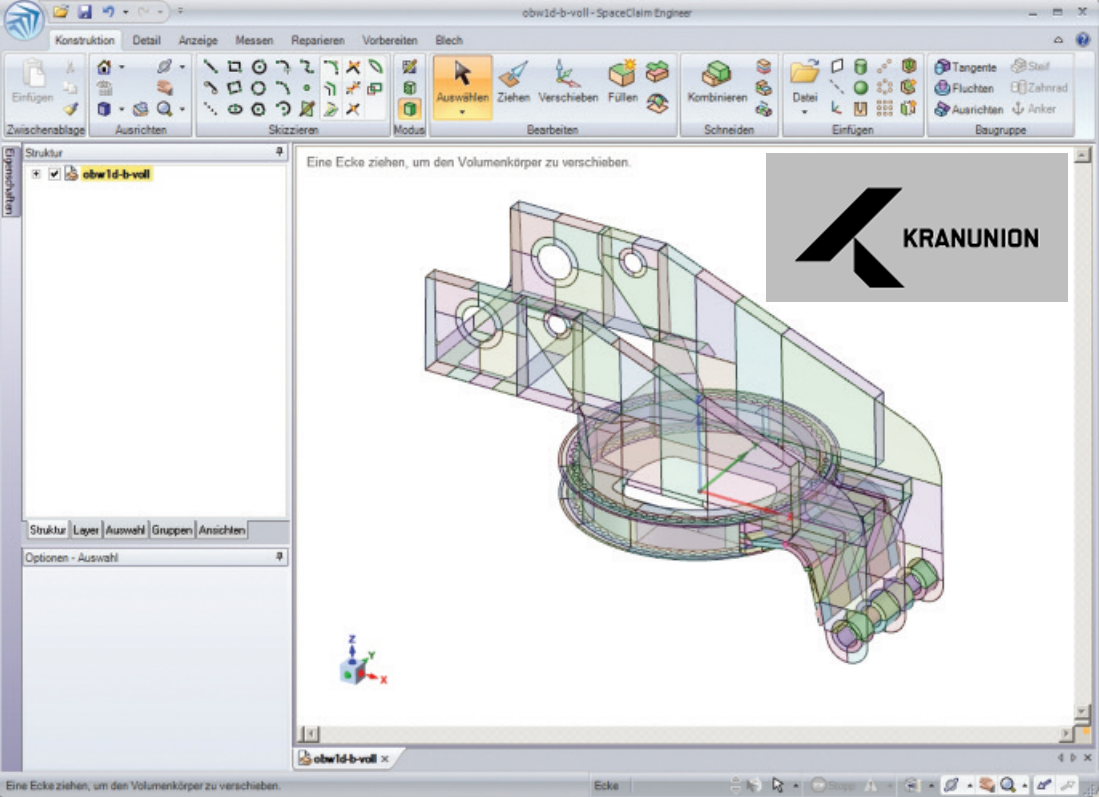The width and height of the screenshot is (1099, 797).
Task: Activate the Verschieben move tool
Action: click(x=568, y=82)
